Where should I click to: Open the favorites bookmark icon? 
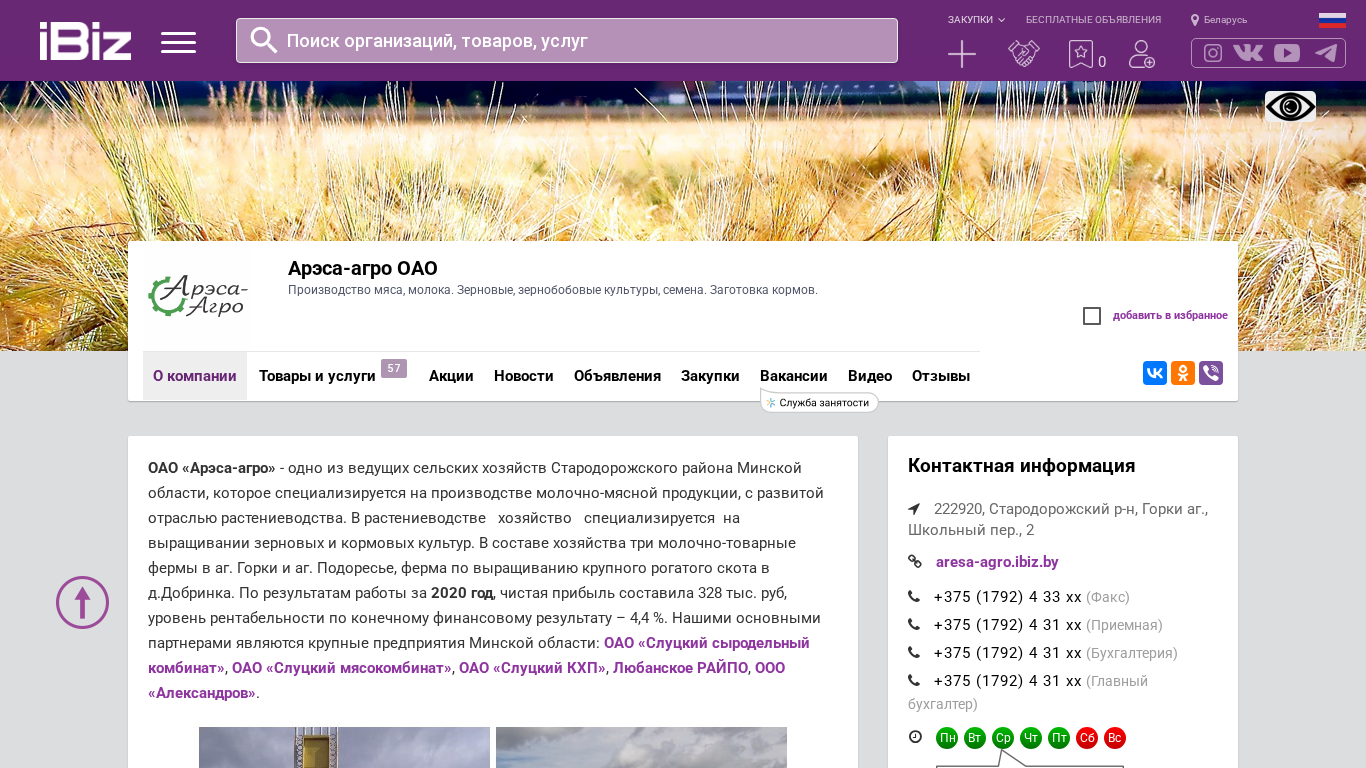[x=1081, y=54]
